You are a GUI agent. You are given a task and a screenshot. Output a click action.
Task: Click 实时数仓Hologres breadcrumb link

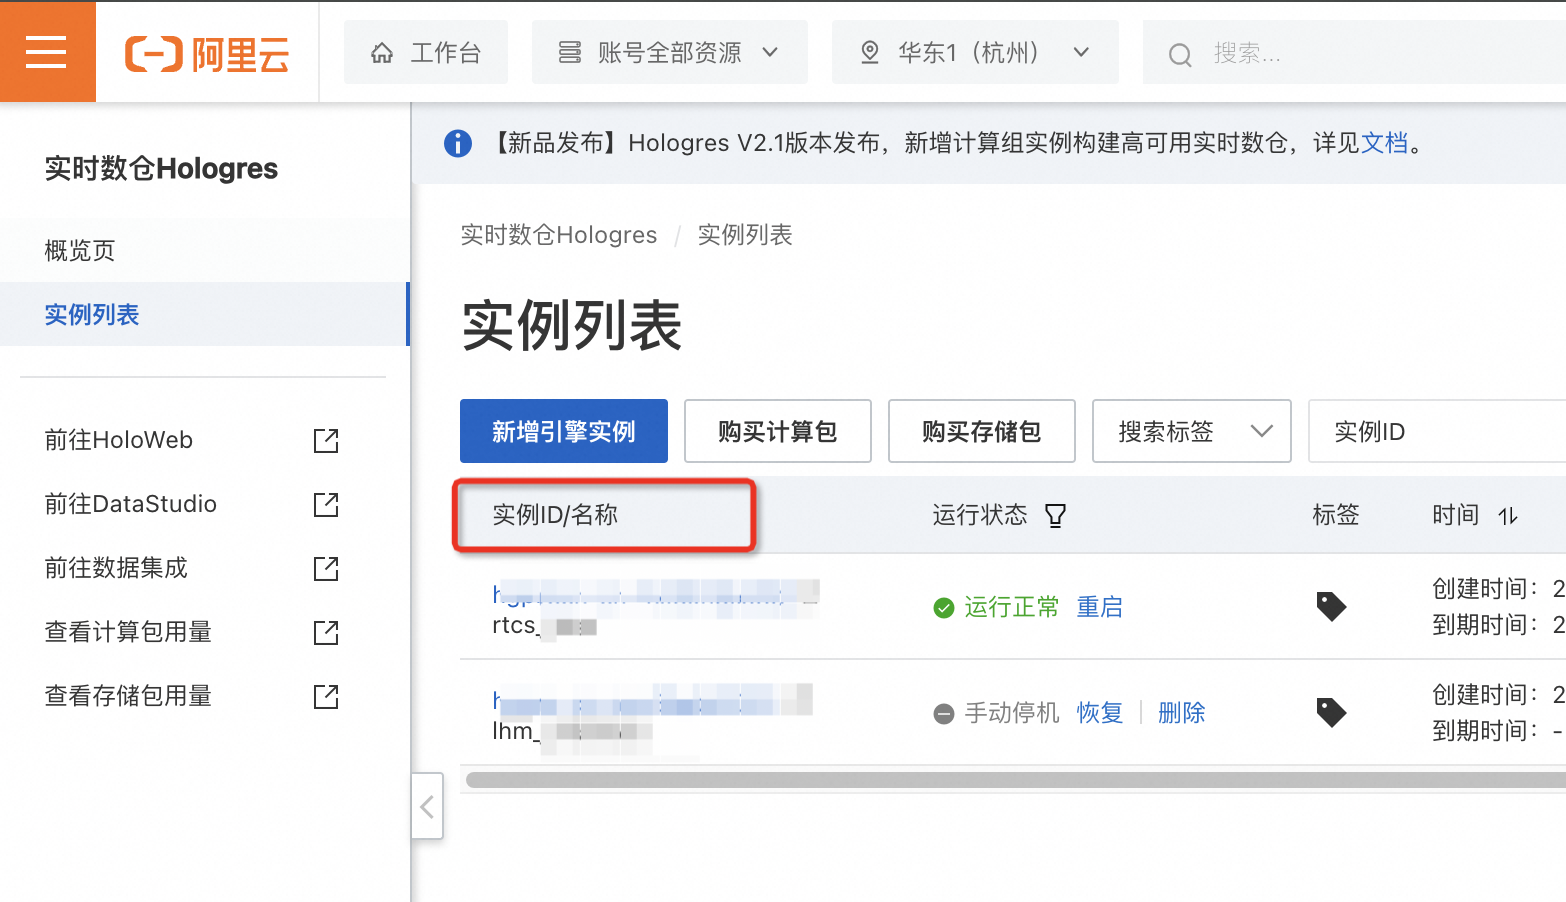pos(559,235)
